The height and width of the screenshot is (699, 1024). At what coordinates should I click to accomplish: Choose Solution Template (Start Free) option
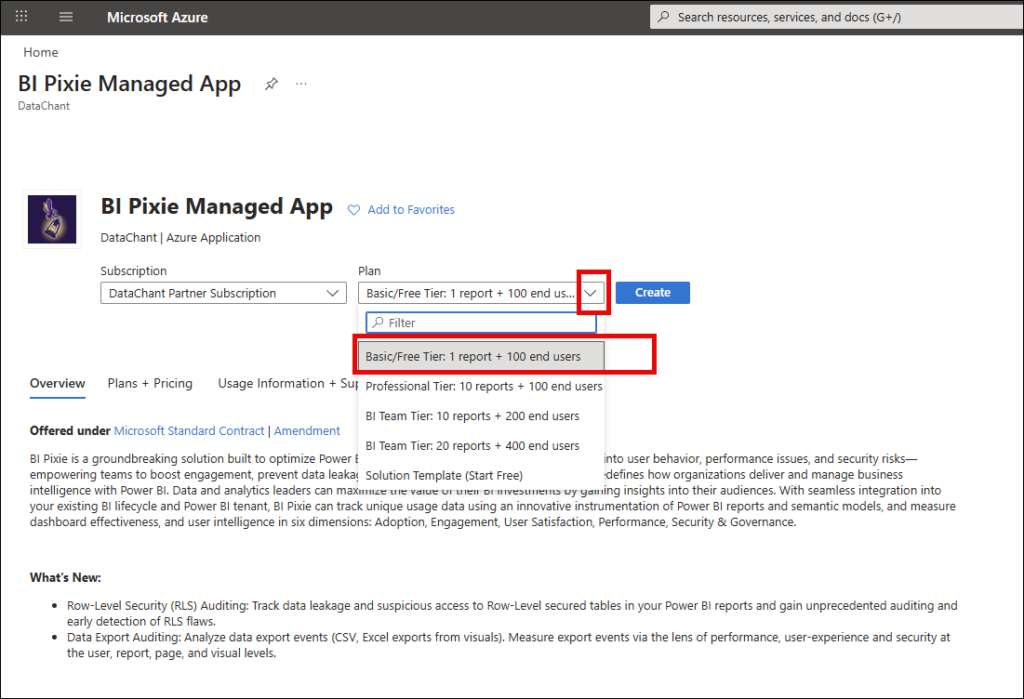pos(444,475)
